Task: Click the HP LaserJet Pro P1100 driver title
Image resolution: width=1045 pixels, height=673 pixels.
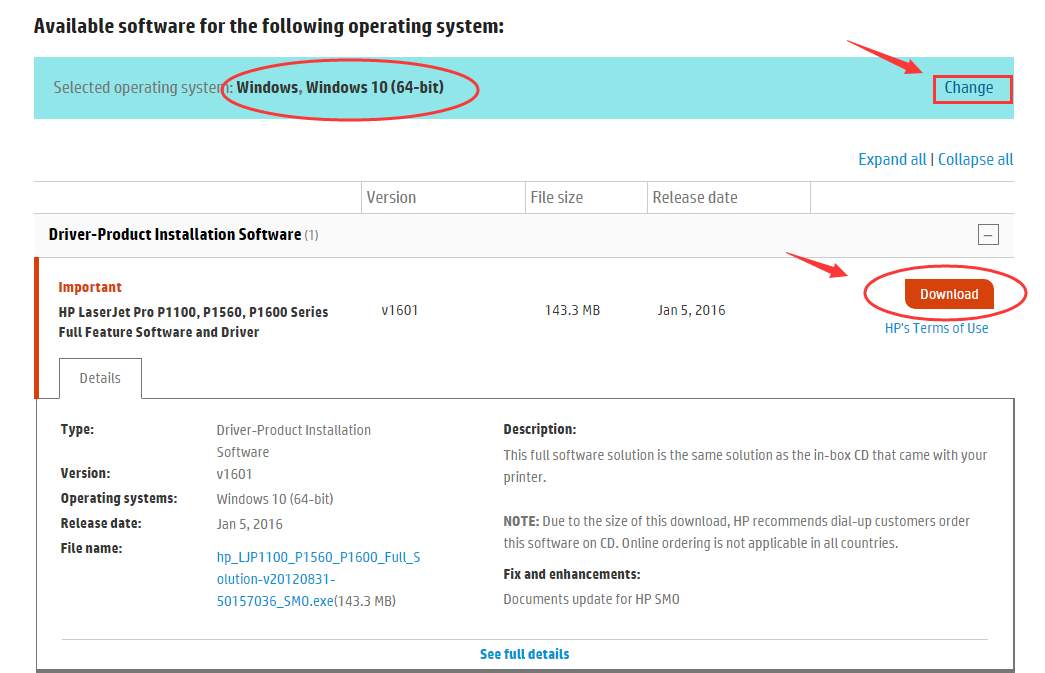Action: (x=193, y=322)
